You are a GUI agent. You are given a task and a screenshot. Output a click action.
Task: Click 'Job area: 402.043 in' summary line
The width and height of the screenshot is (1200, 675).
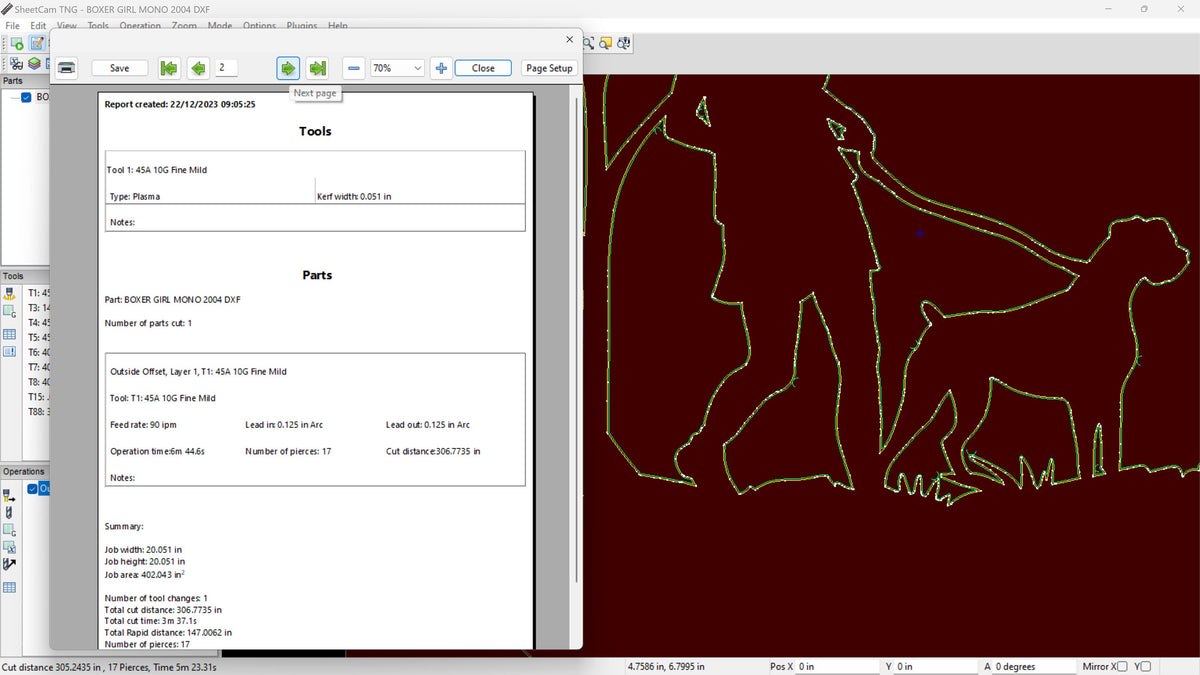tap(145, 575)
